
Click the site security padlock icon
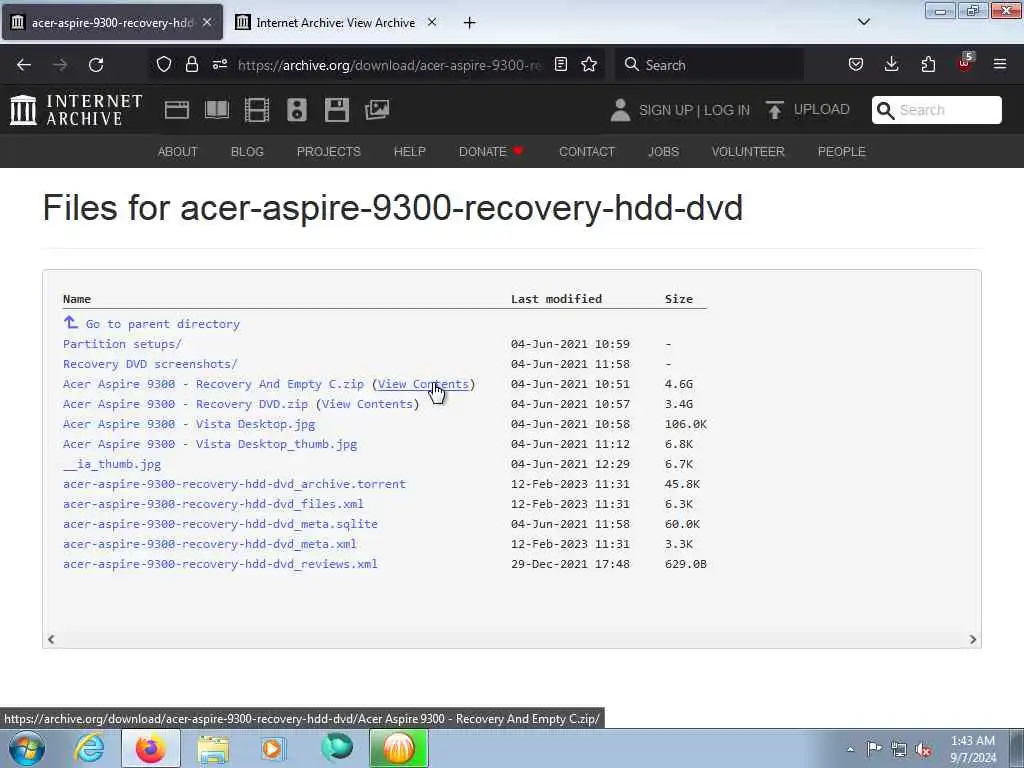tap(191, 64)
